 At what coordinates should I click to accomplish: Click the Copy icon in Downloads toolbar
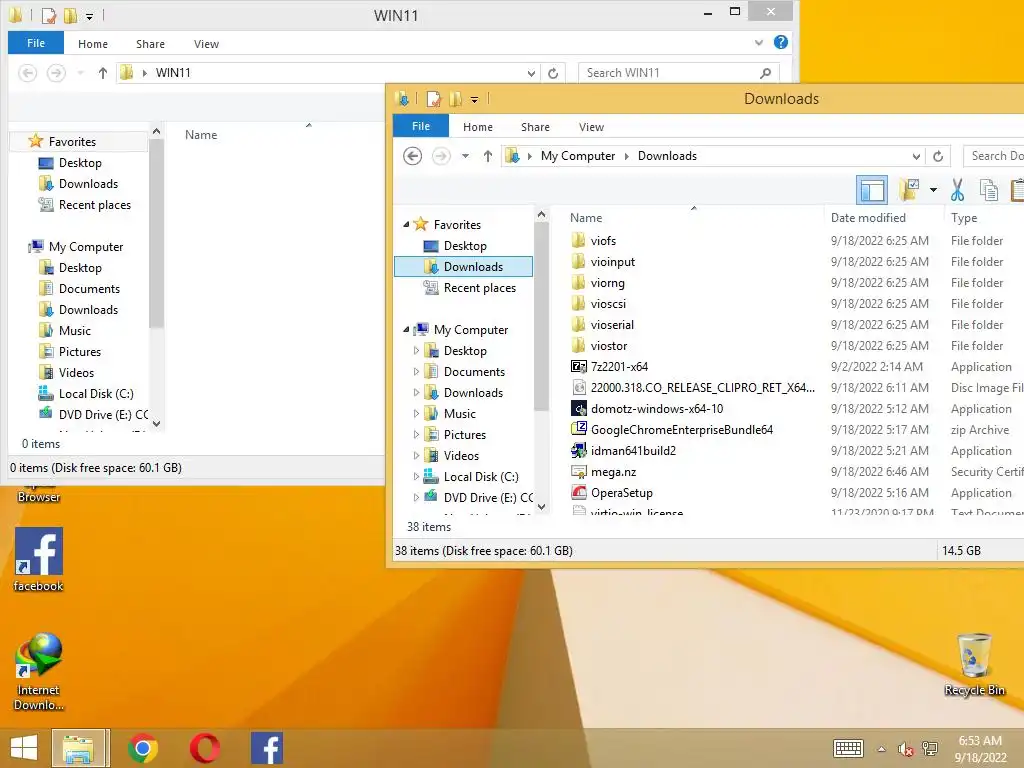coord(989,190)
